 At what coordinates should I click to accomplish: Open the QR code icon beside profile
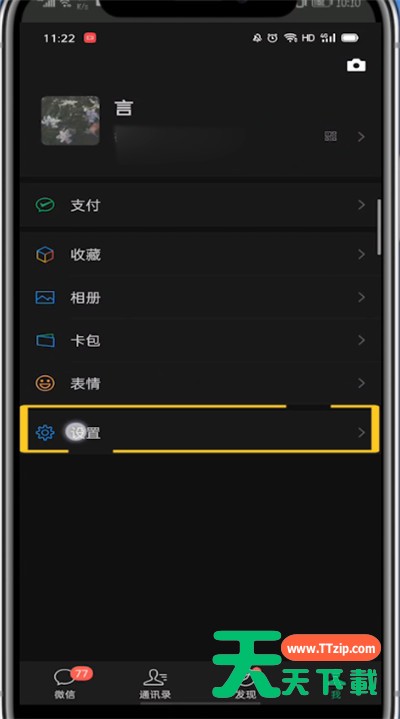331,136
